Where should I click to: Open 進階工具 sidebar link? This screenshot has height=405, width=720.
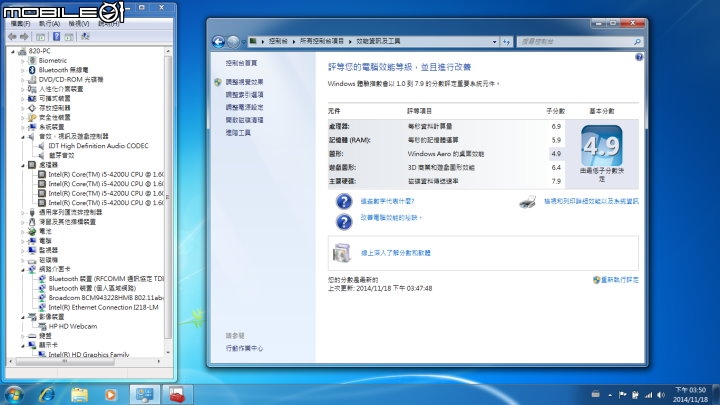pos(238,133)
